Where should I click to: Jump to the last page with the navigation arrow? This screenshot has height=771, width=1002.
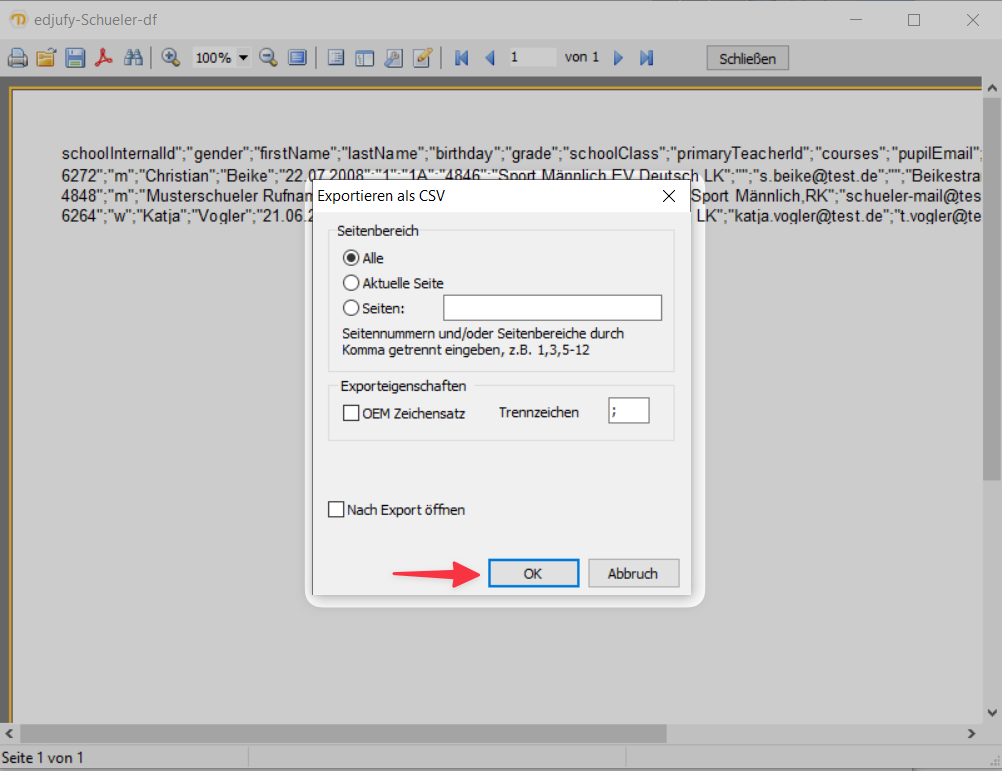point(646,57)
